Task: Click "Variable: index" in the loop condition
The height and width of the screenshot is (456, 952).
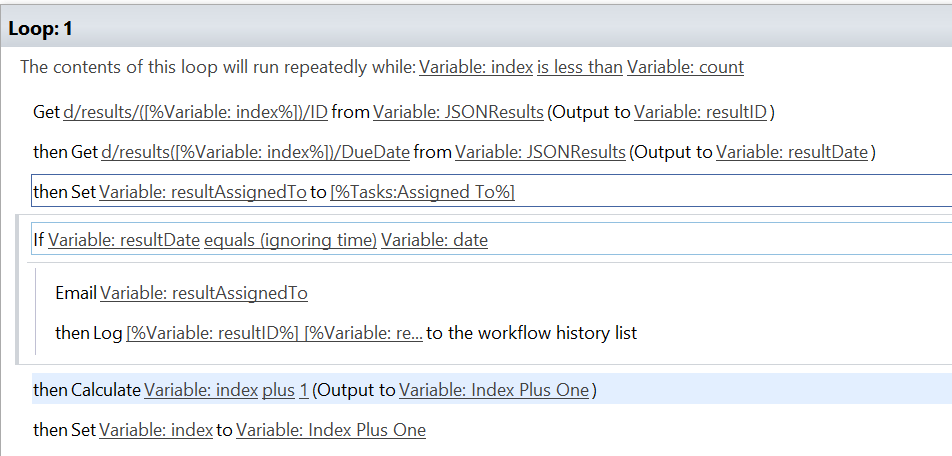Action: coord(475,68)
